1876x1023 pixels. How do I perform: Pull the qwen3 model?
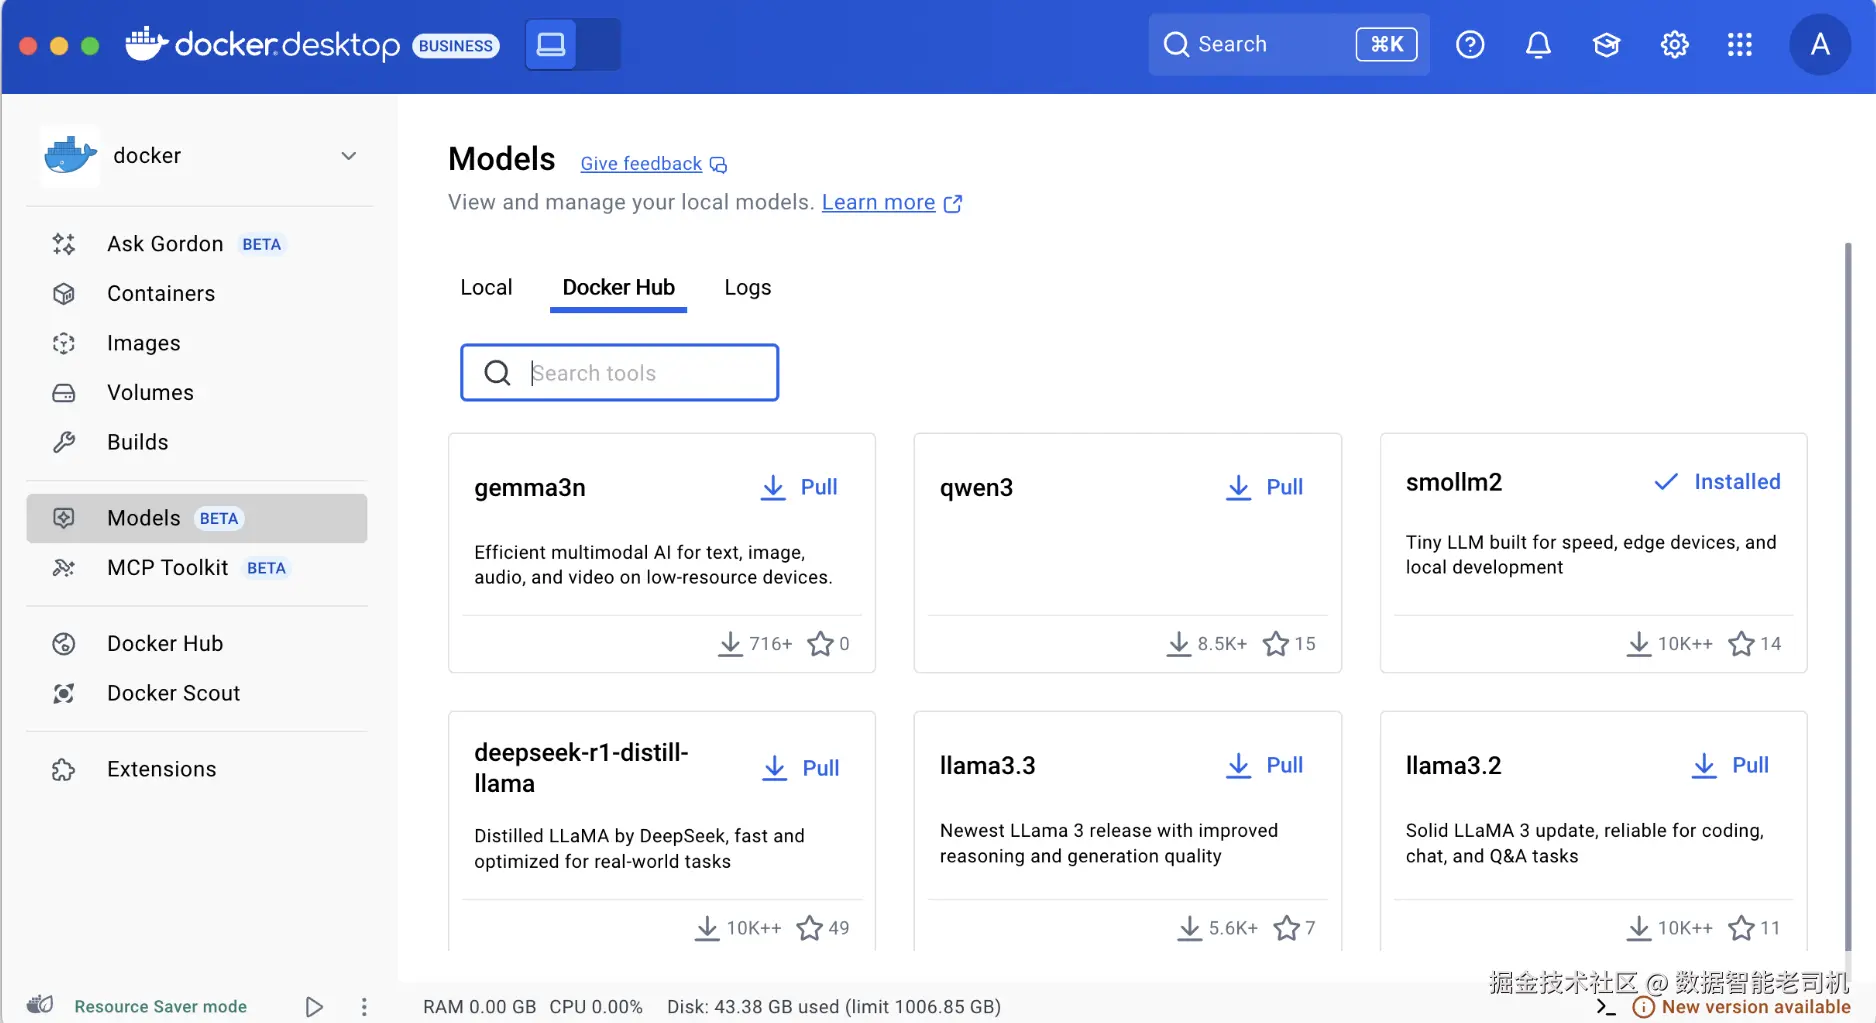pyautogui.click(x=1265, y=487)
